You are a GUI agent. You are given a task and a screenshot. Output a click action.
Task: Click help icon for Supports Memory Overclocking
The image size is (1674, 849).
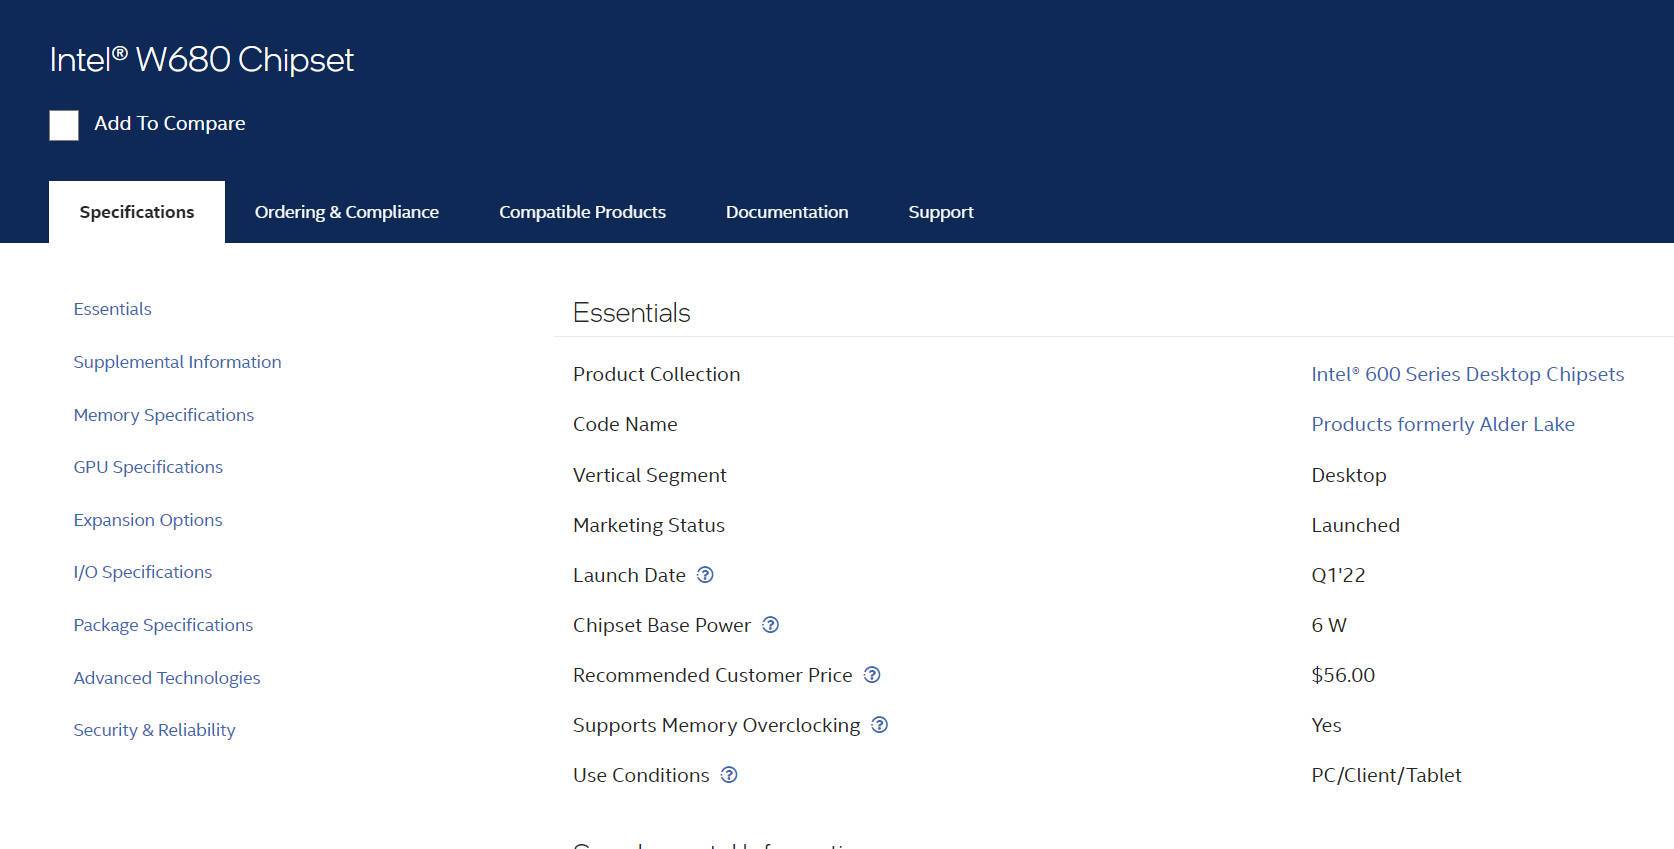(879, 725)
